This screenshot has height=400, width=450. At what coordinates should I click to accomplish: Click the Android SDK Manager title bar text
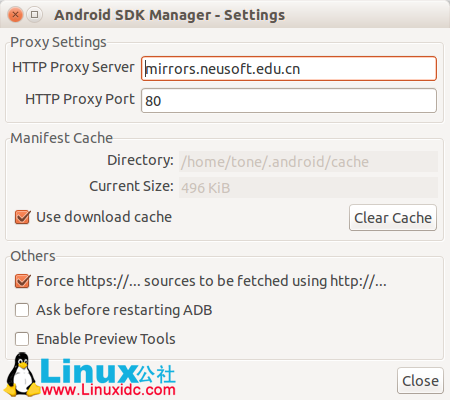pyautogui.click(x=169, y=15)
